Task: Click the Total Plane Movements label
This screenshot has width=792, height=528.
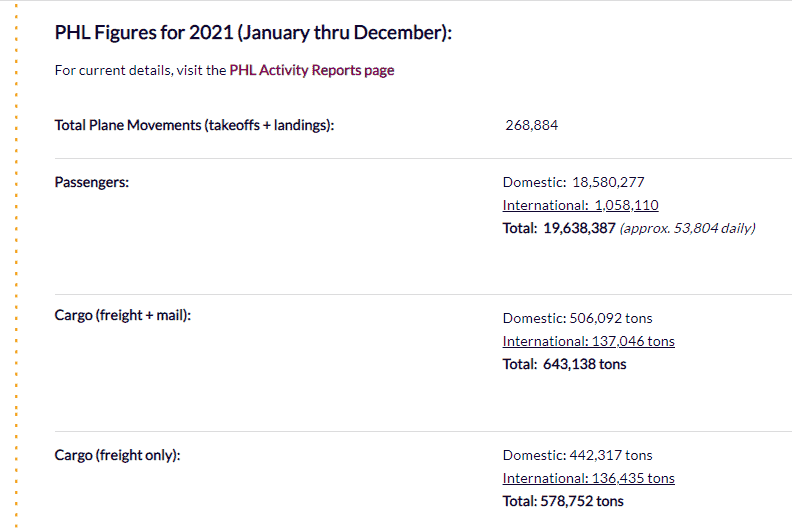Action: (x=194, y=126)
